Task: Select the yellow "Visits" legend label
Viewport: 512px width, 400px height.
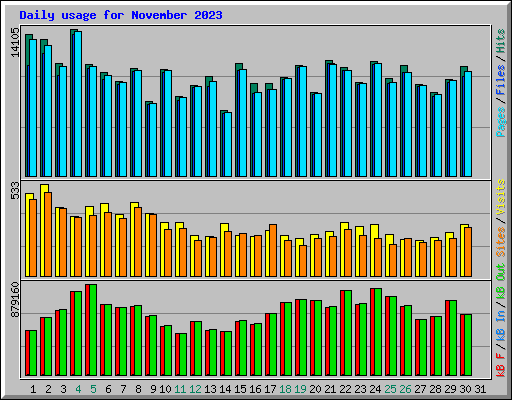Action: [x=501, y=197]
